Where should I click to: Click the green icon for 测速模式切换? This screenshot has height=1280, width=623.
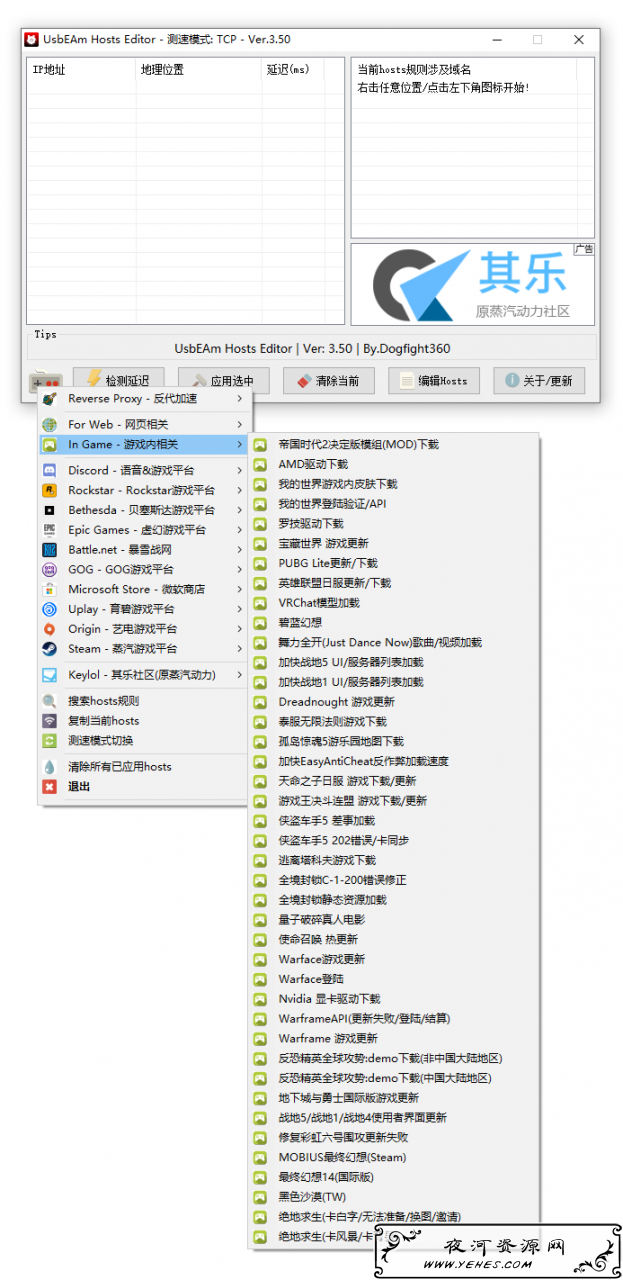(50, 741)
